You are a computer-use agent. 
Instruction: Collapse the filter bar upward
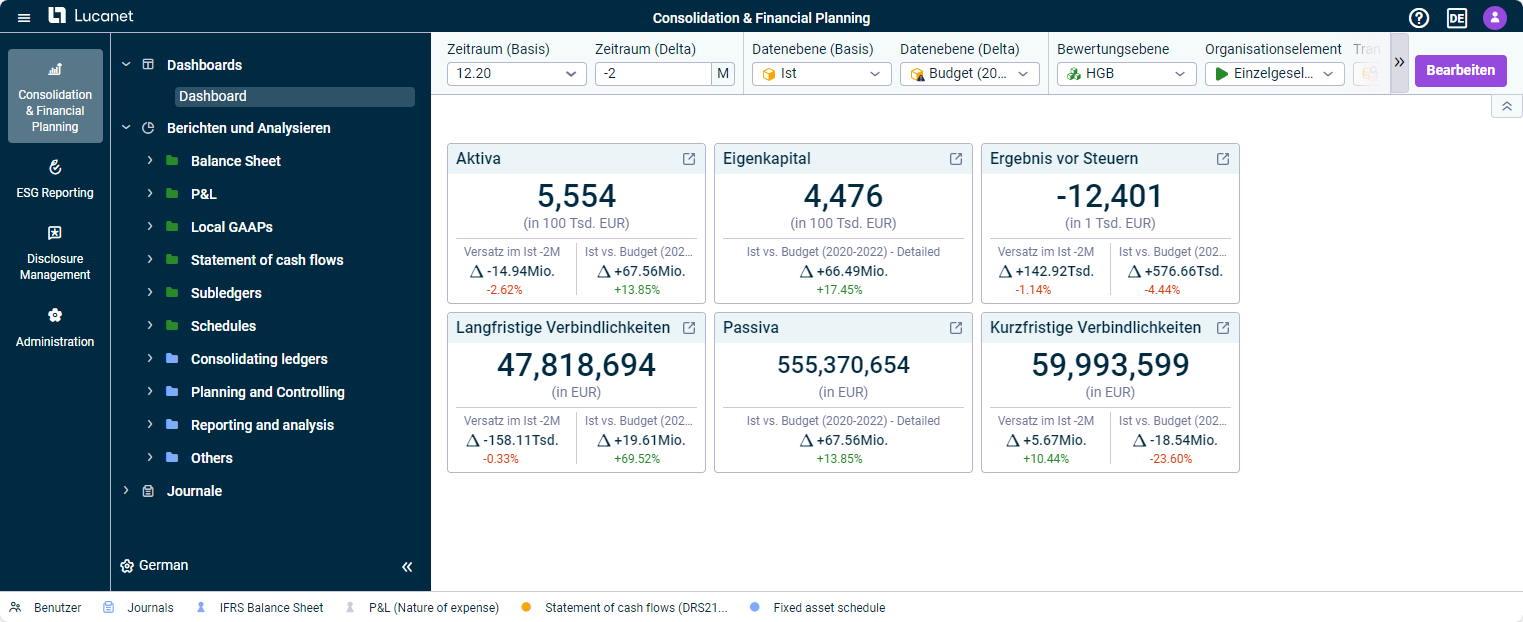[1507, 106]
